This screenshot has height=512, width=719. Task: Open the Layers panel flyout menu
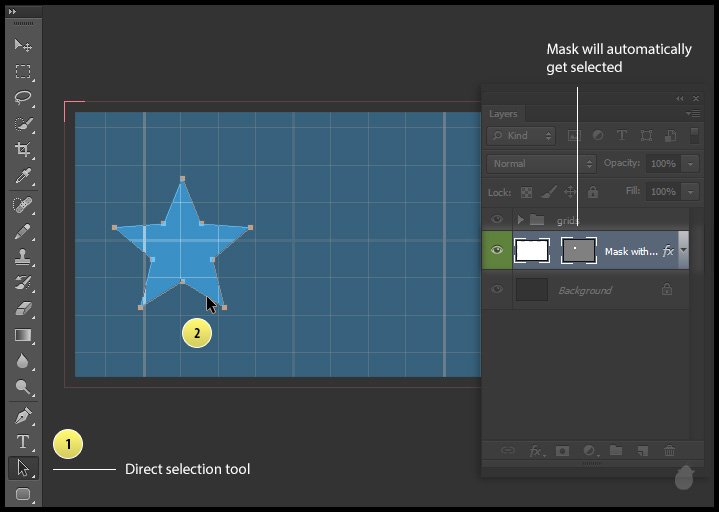pos(692,114)
